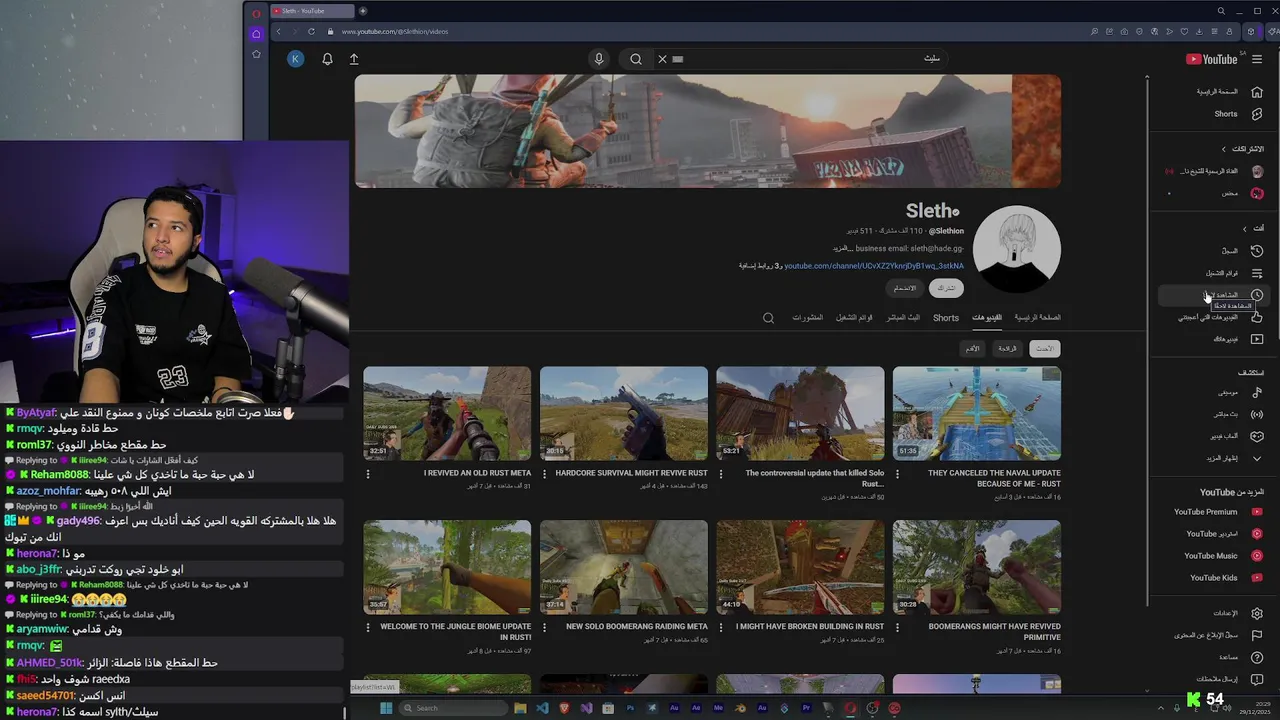
Task: Switch to the Playlists (قوائم التشغيل) channel tab
Action: point(854,318)
